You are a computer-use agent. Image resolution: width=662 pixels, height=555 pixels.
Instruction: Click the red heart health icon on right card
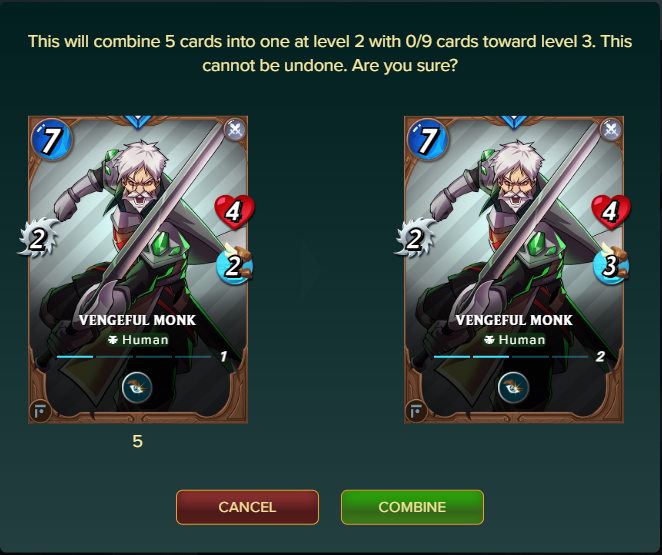(x=610, y=211)
